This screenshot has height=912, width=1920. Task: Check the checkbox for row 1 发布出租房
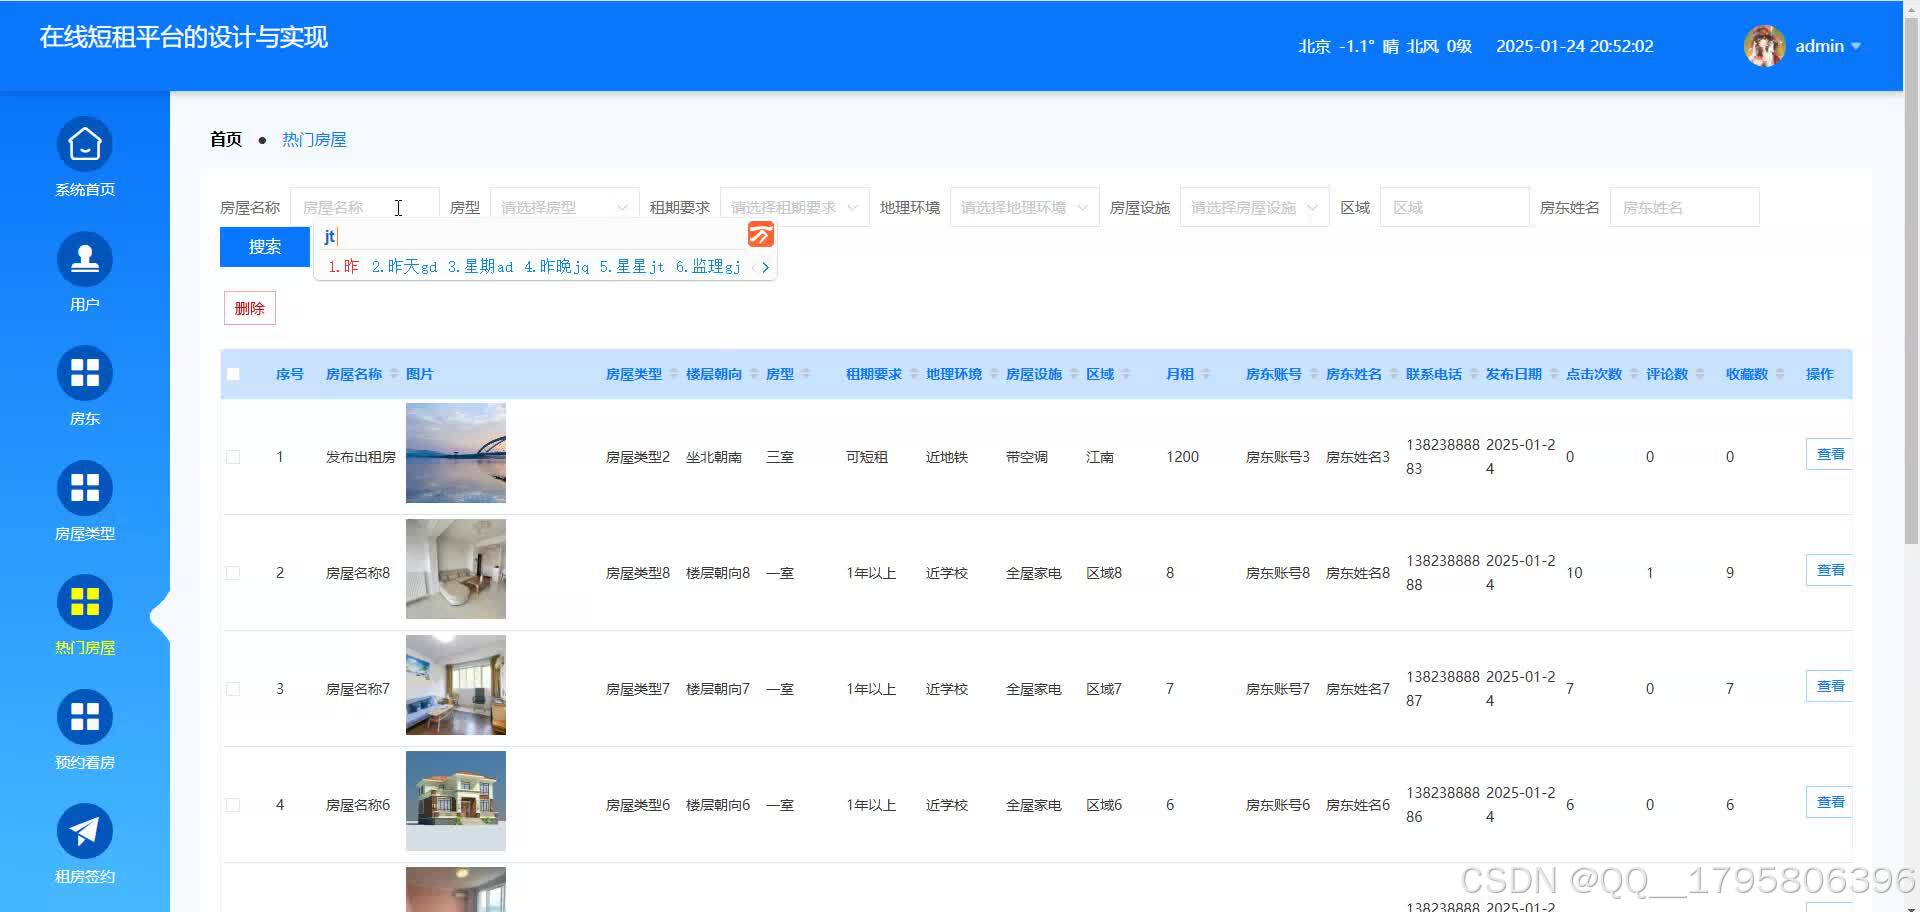[x=233, y=456]
